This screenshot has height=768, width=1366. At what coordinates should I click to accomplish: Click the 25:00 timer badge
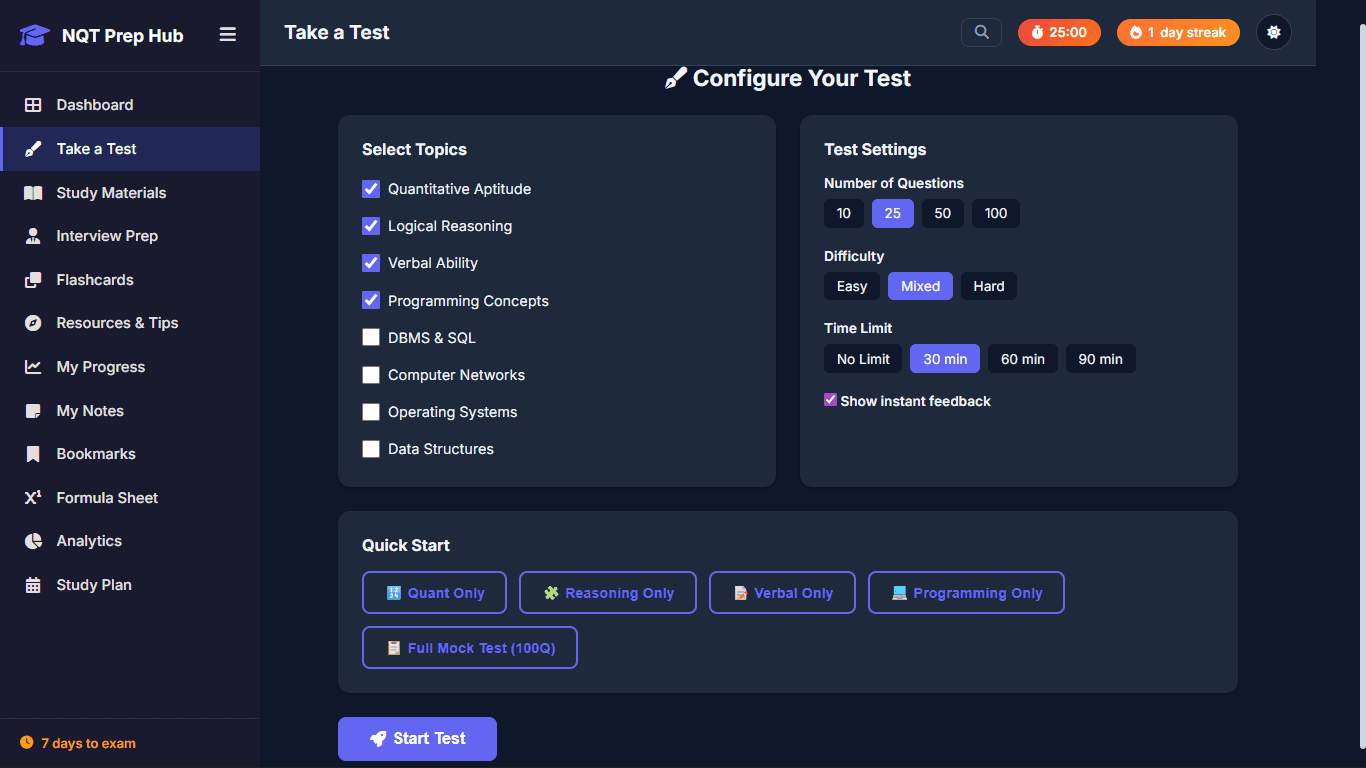(x=1059, y=32)
